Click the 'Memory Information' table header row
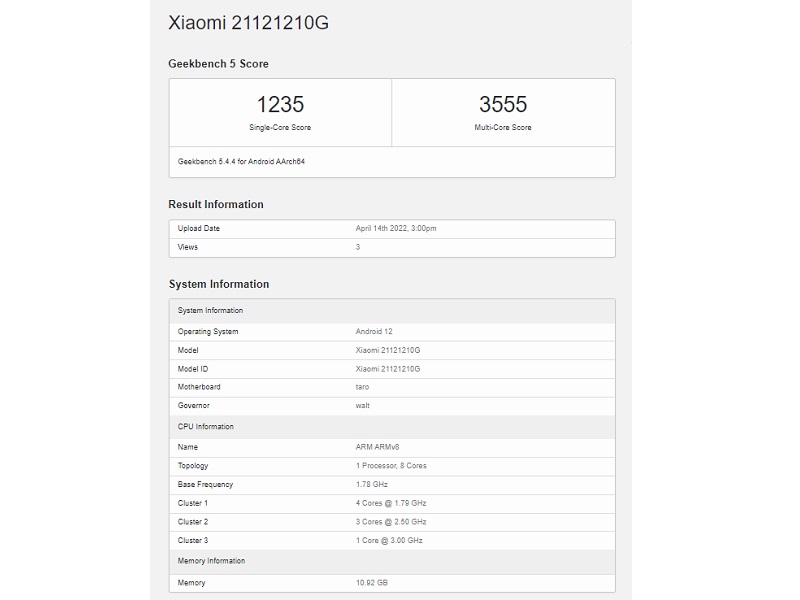This screenshot has height=600, width=800. coord(392,561)
